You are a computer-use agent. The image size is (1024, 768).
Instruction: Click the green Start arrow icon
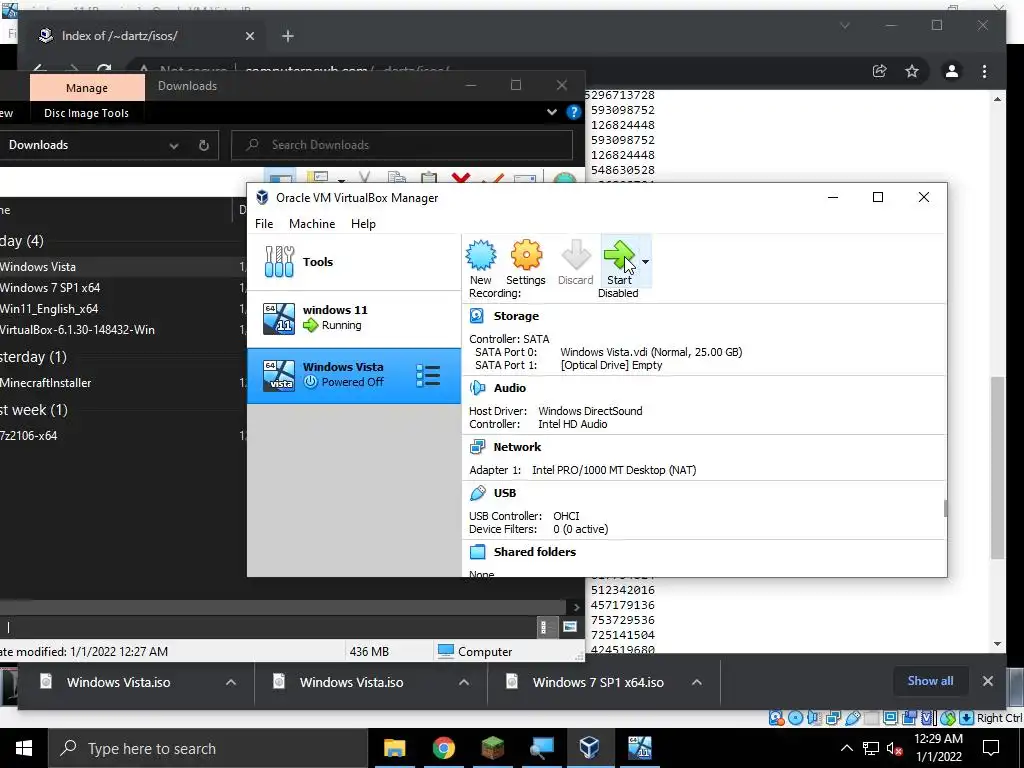pyautogui.click(x=618, y=255)
